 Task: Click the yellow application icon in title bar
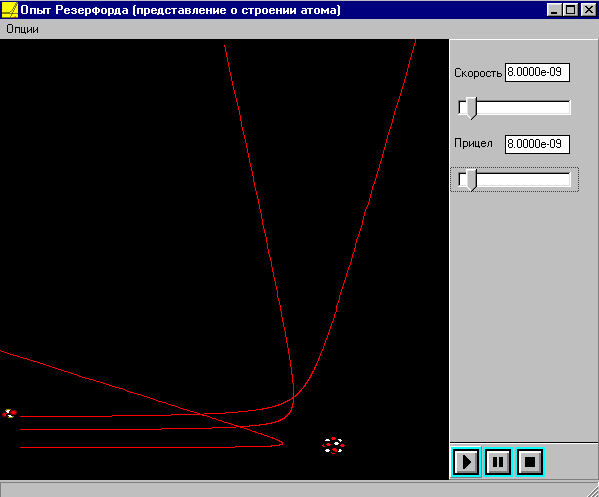(10, 10)
